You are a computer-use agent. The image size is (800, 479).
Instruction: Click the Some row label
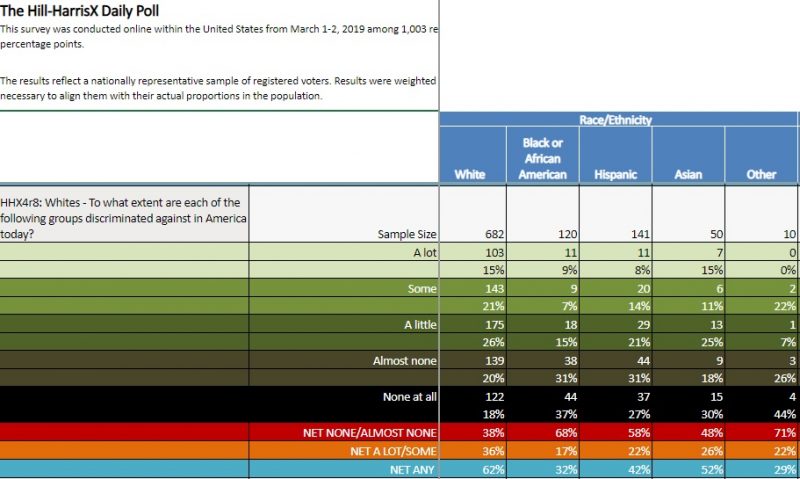coord(422,289)
